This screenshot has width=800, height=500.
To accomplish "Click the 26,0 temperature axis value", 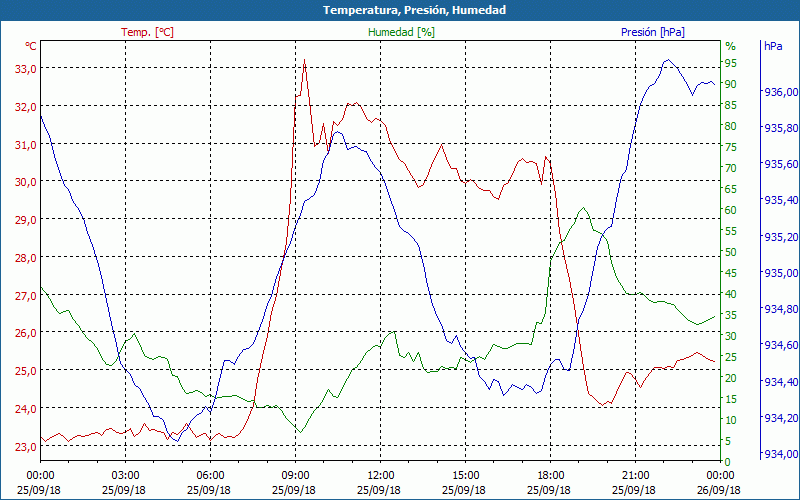I will pos(26,333).
